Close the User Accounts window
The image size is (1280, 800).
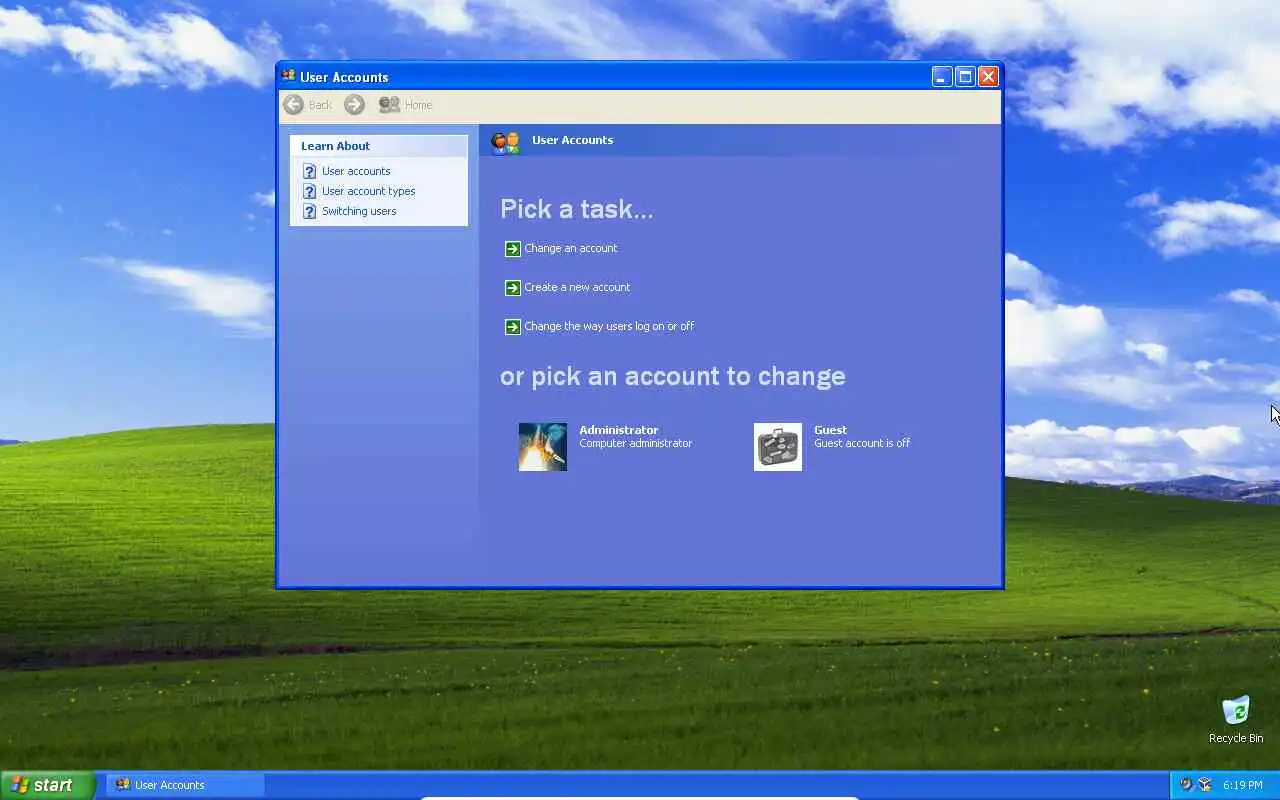(988, 77)
